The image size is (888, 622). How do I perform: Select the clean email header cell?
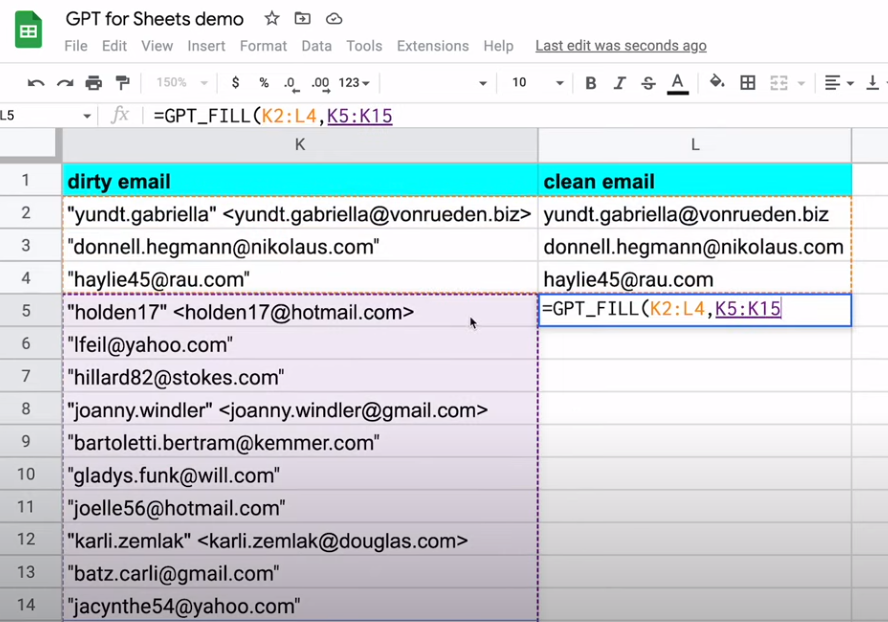coord(694,181)
